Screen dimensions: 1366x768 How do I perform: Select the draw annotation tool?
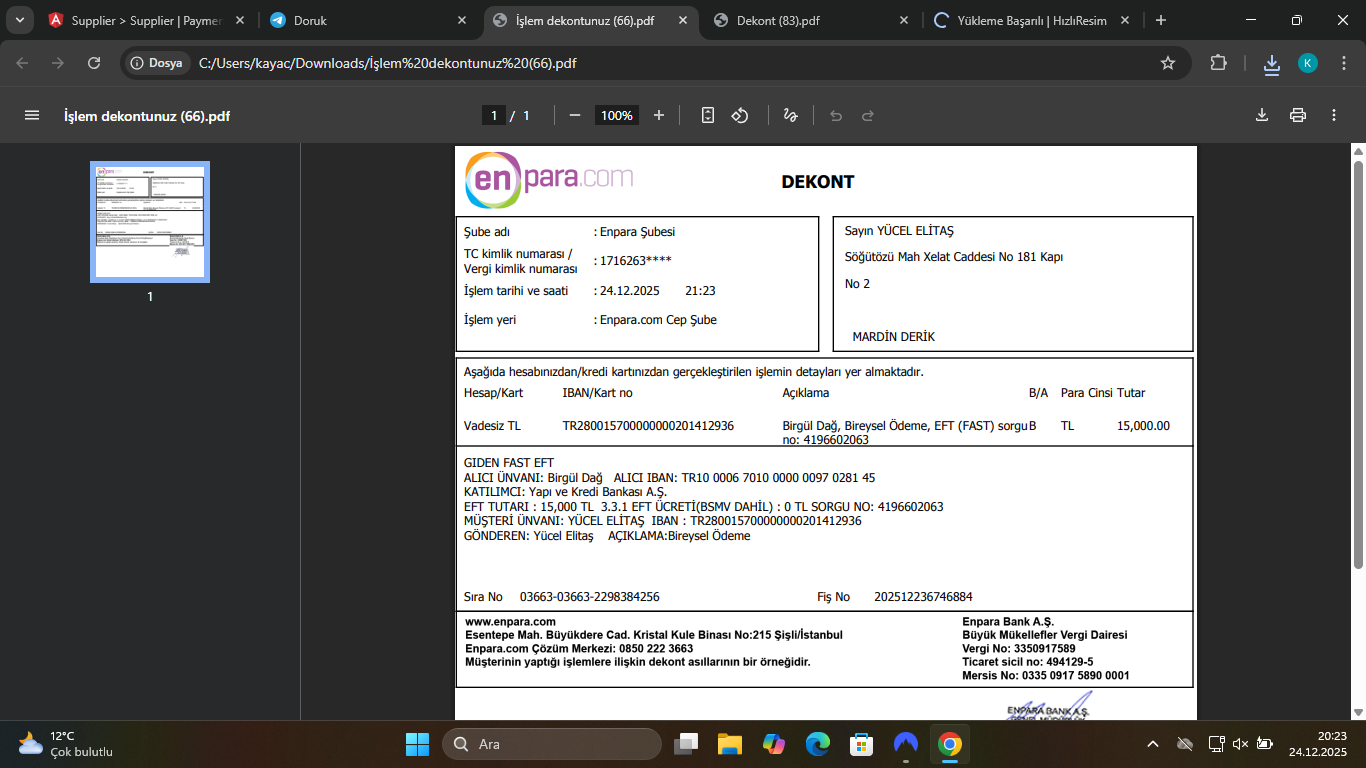pos(790,115)
